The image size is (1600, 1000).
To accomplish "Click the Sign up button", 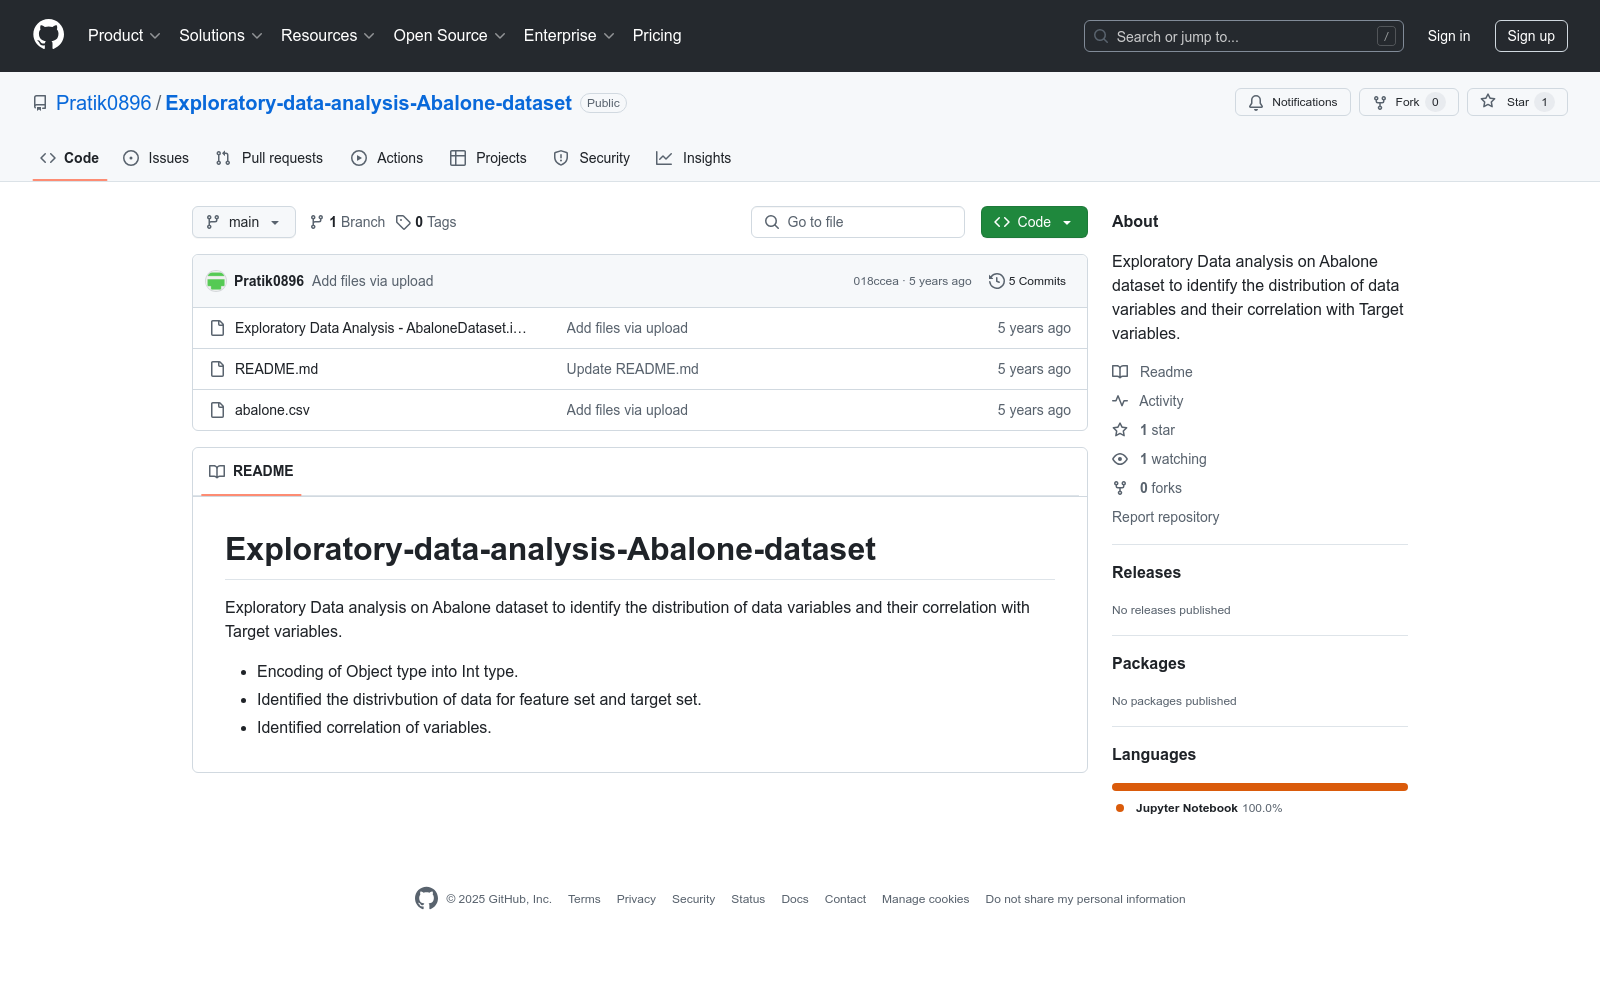I will point(1531,36).
